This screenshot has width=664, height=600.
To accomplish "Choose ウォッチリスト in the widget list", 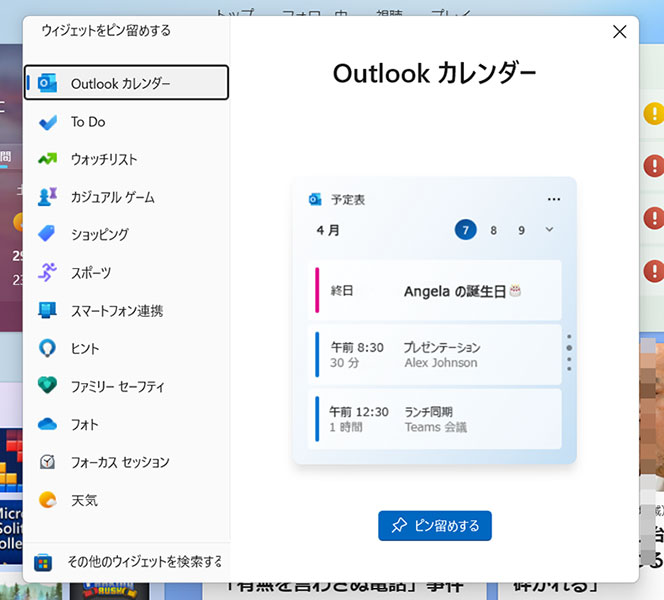I will 126,159.
